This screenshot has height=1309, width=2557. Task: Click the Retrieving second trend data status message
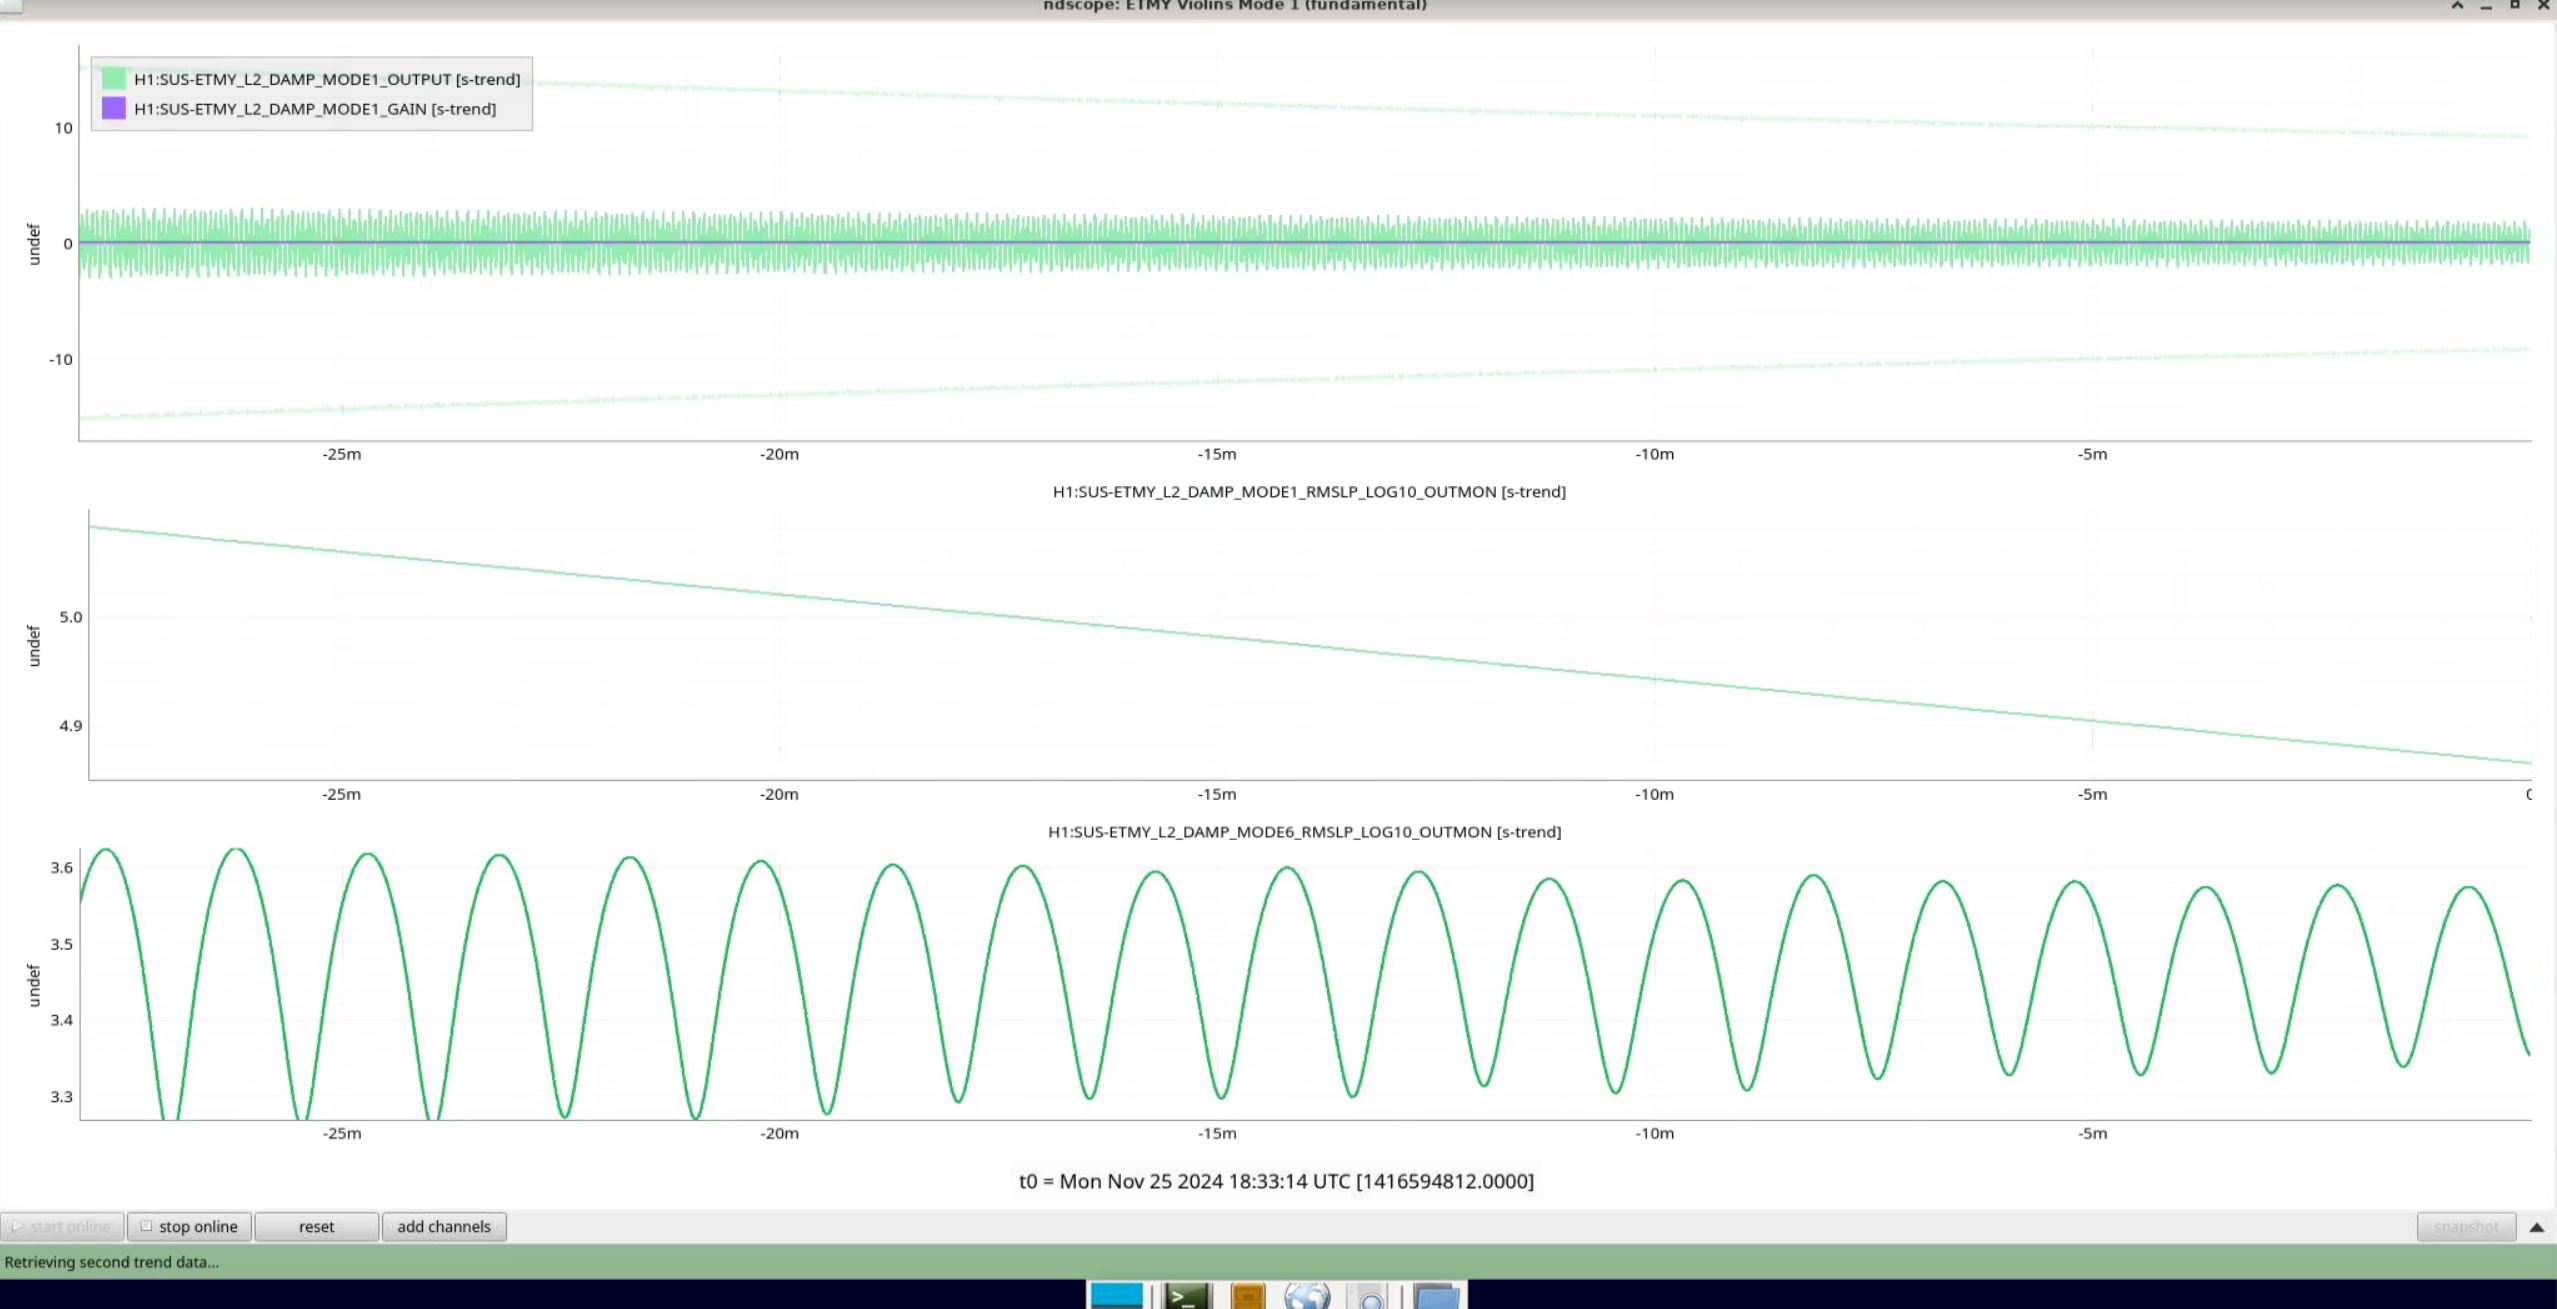tap(111, 1262)
